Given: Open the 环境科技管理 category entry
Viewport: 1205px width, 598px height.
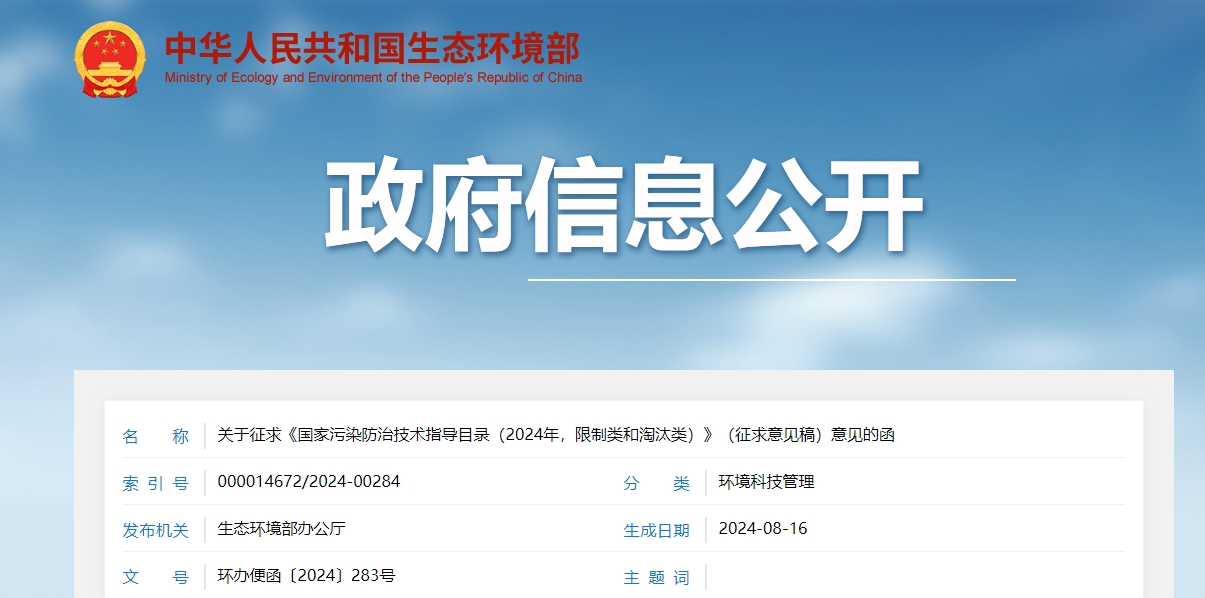Looking at the screenshot, I should [x=766, y=483].
